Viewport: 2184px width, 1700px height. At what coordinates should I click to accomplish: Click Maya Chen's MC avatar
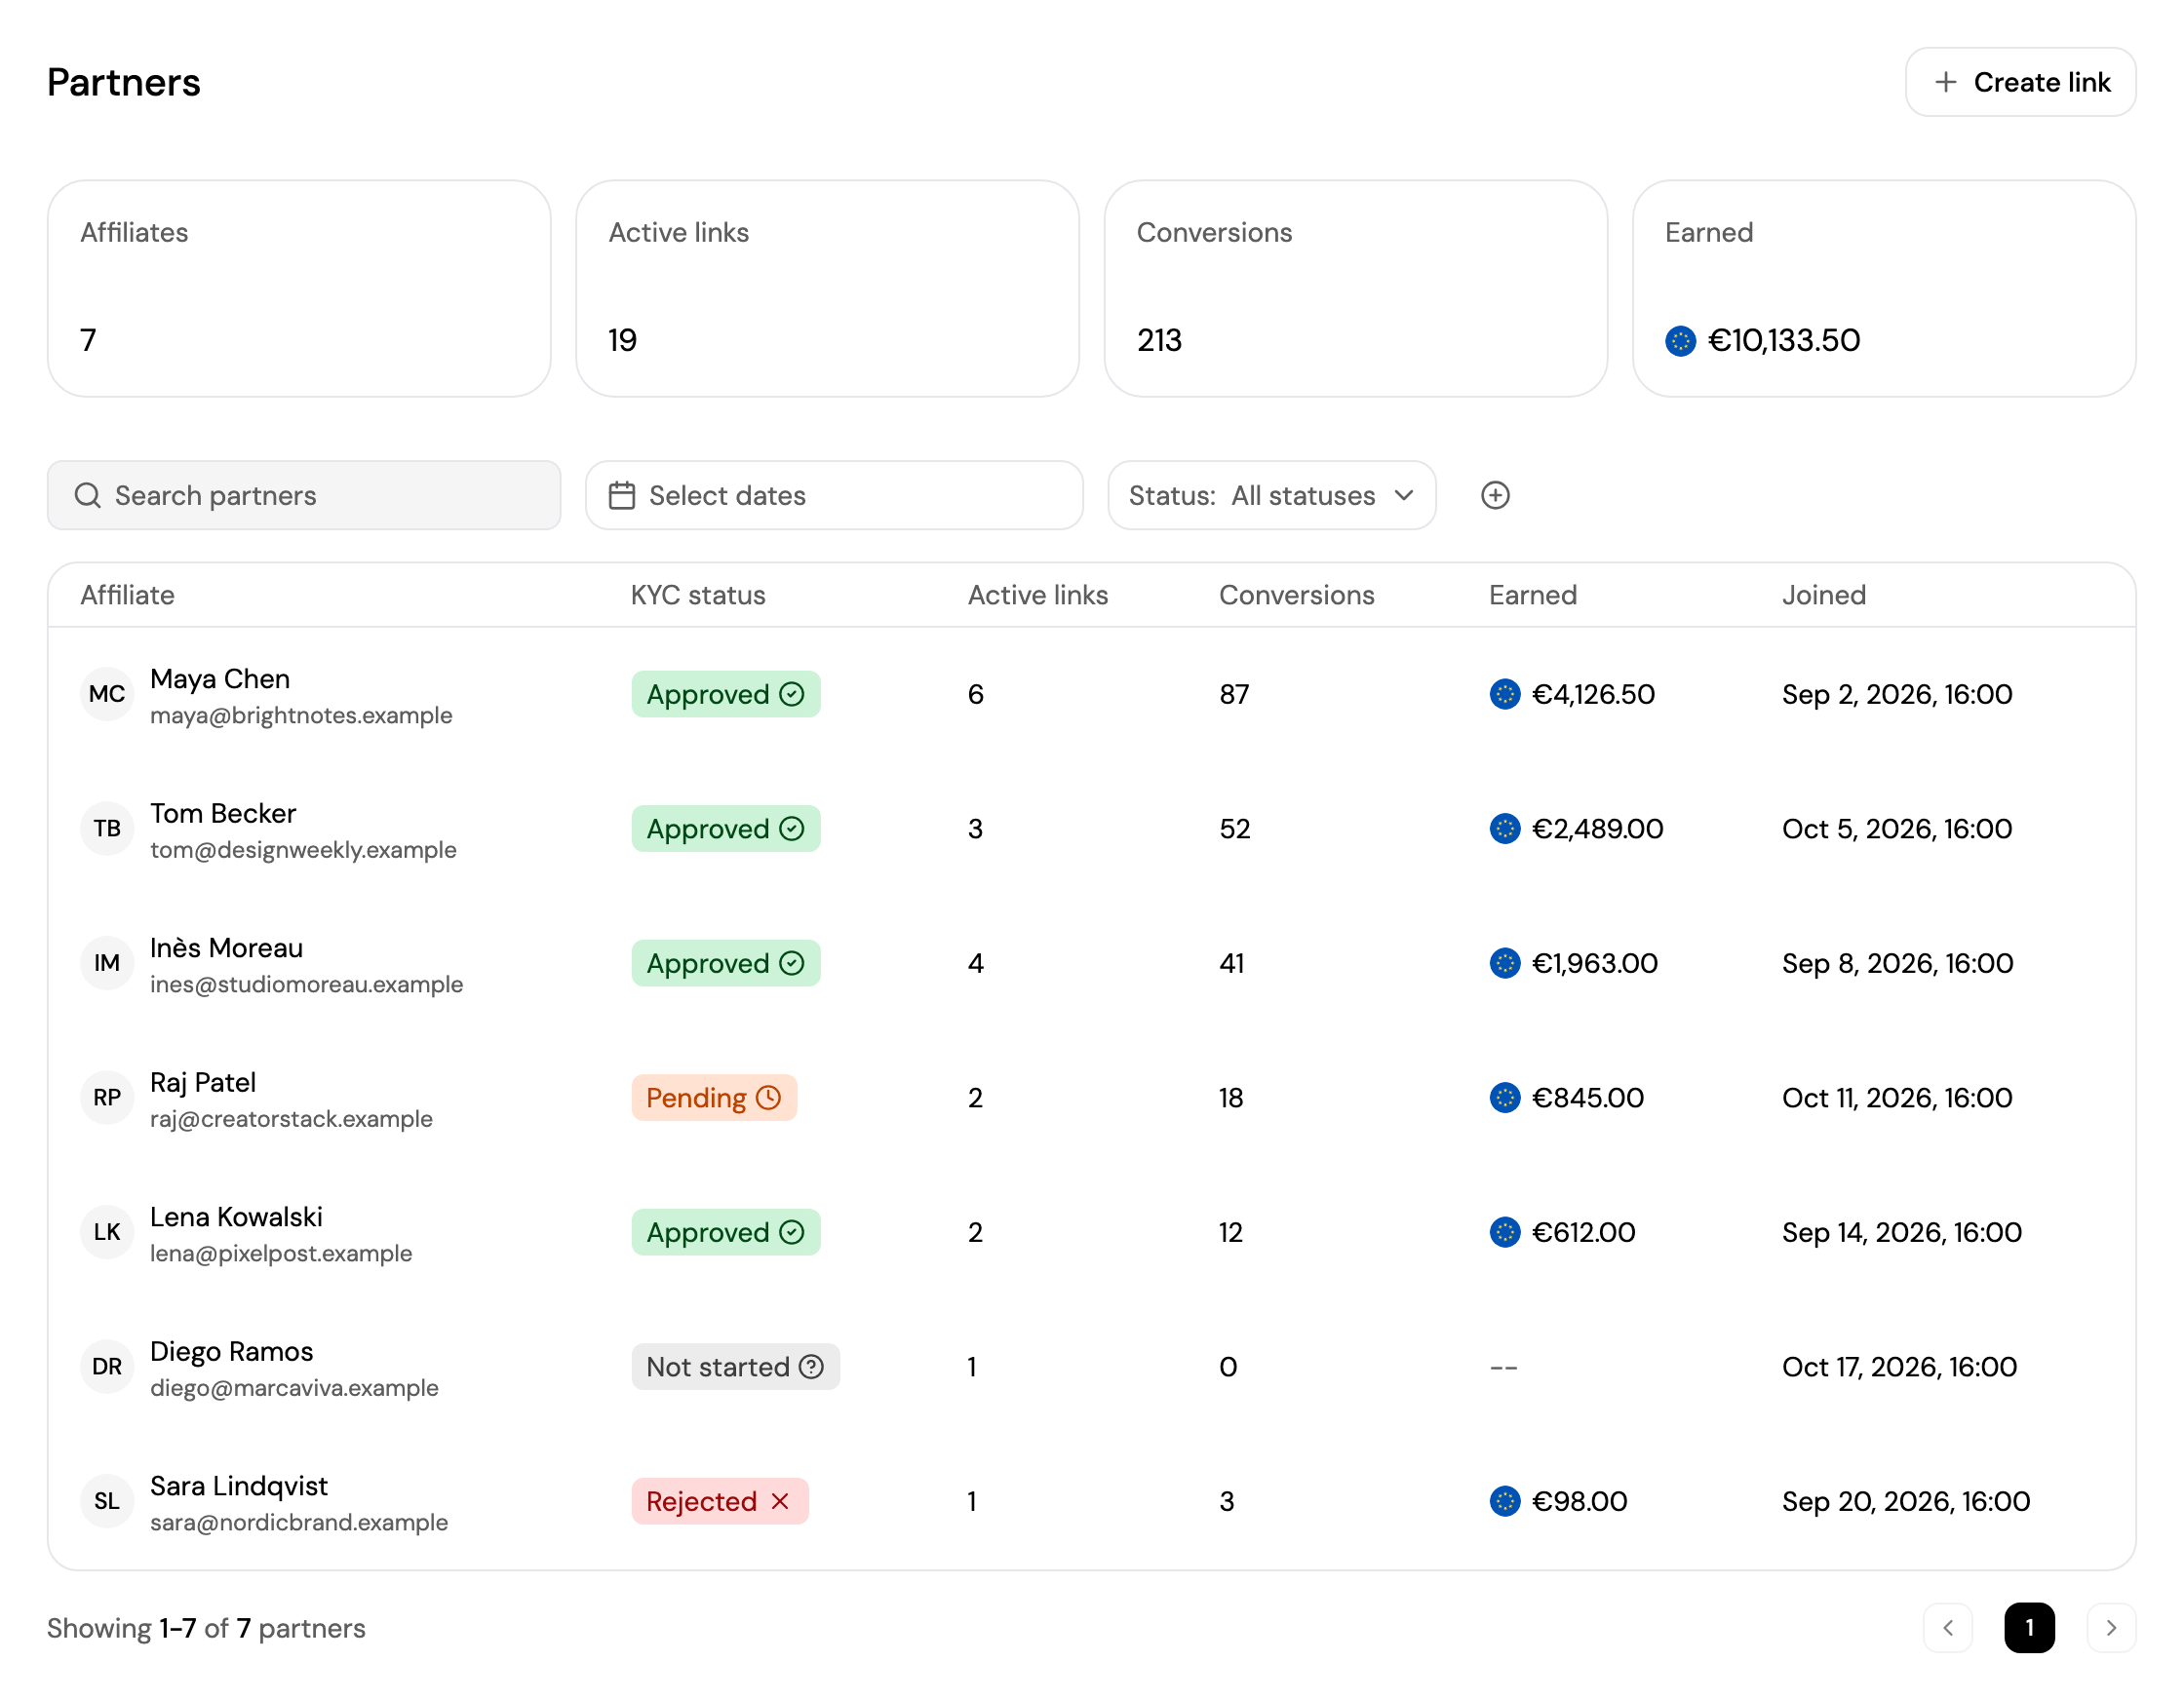click(x=107, y=694)
